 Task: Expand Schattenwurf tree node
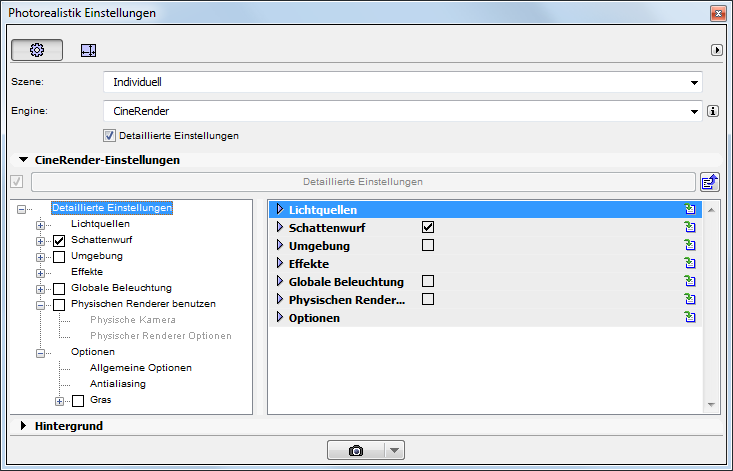40,241
